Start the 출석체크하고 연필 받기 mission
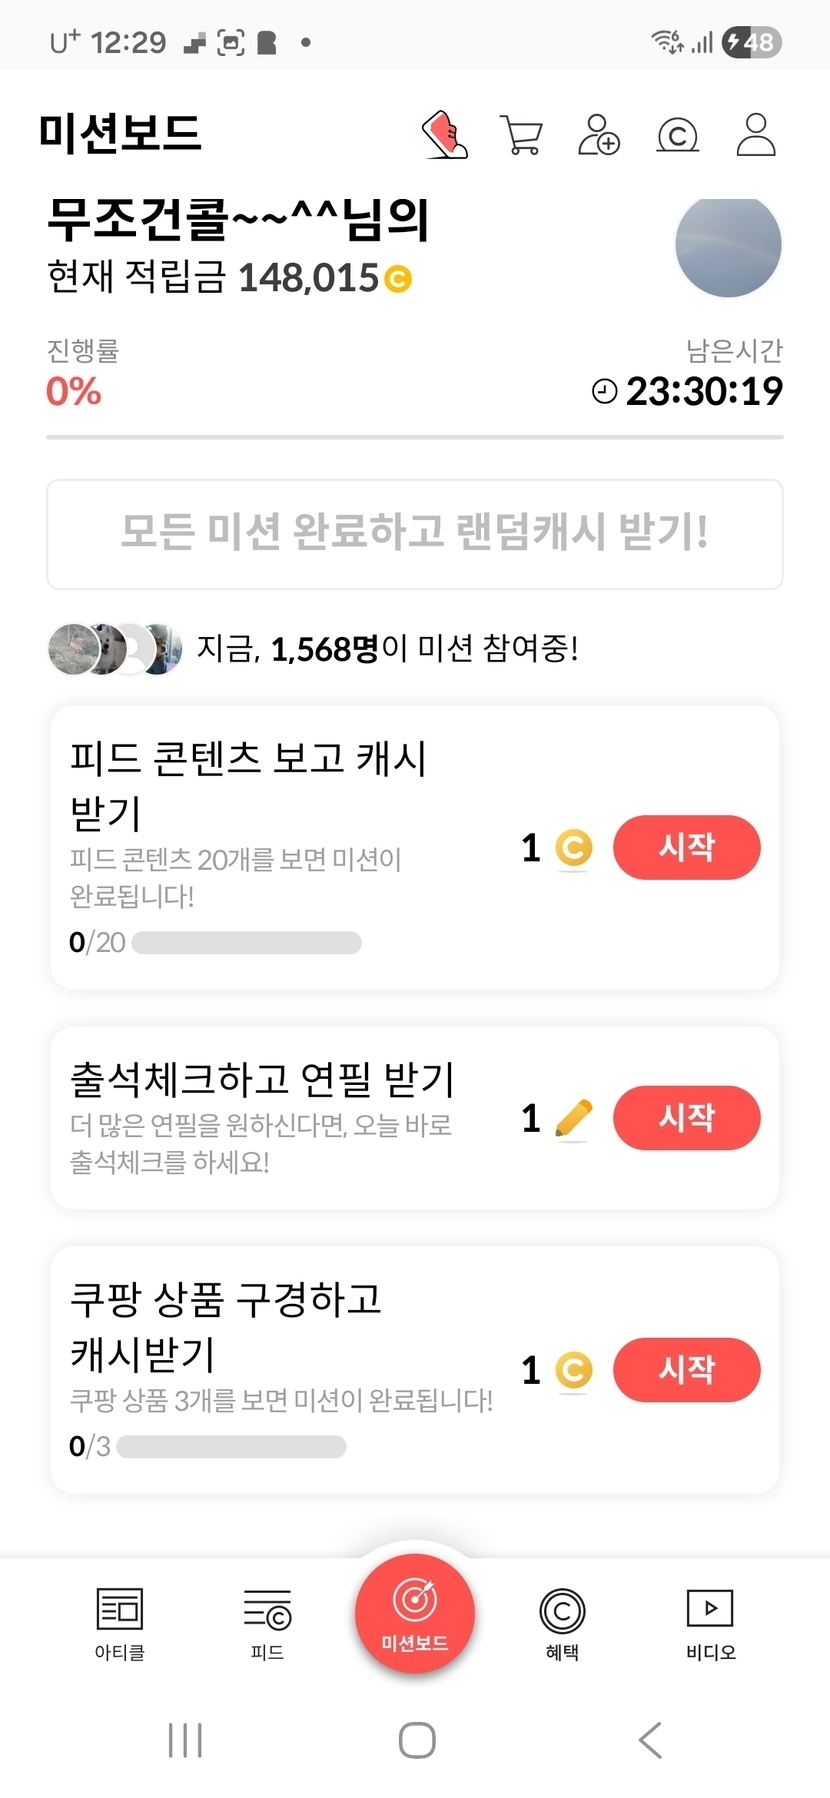This screenshot has height=1798, width=830. point(686,1117)
